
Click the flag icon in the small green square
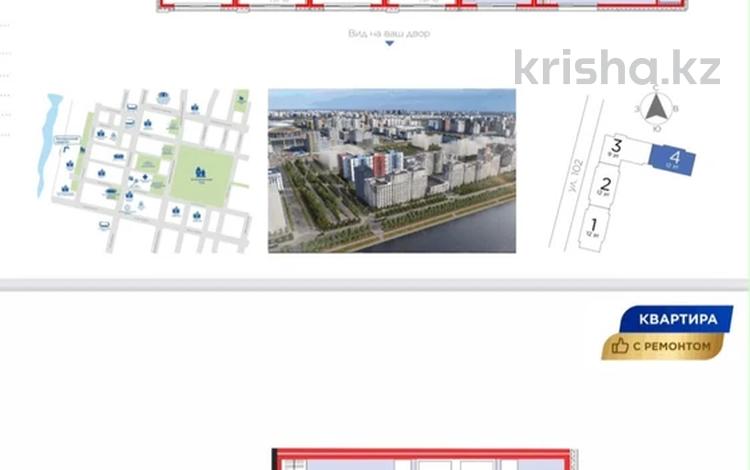[242, 99]
